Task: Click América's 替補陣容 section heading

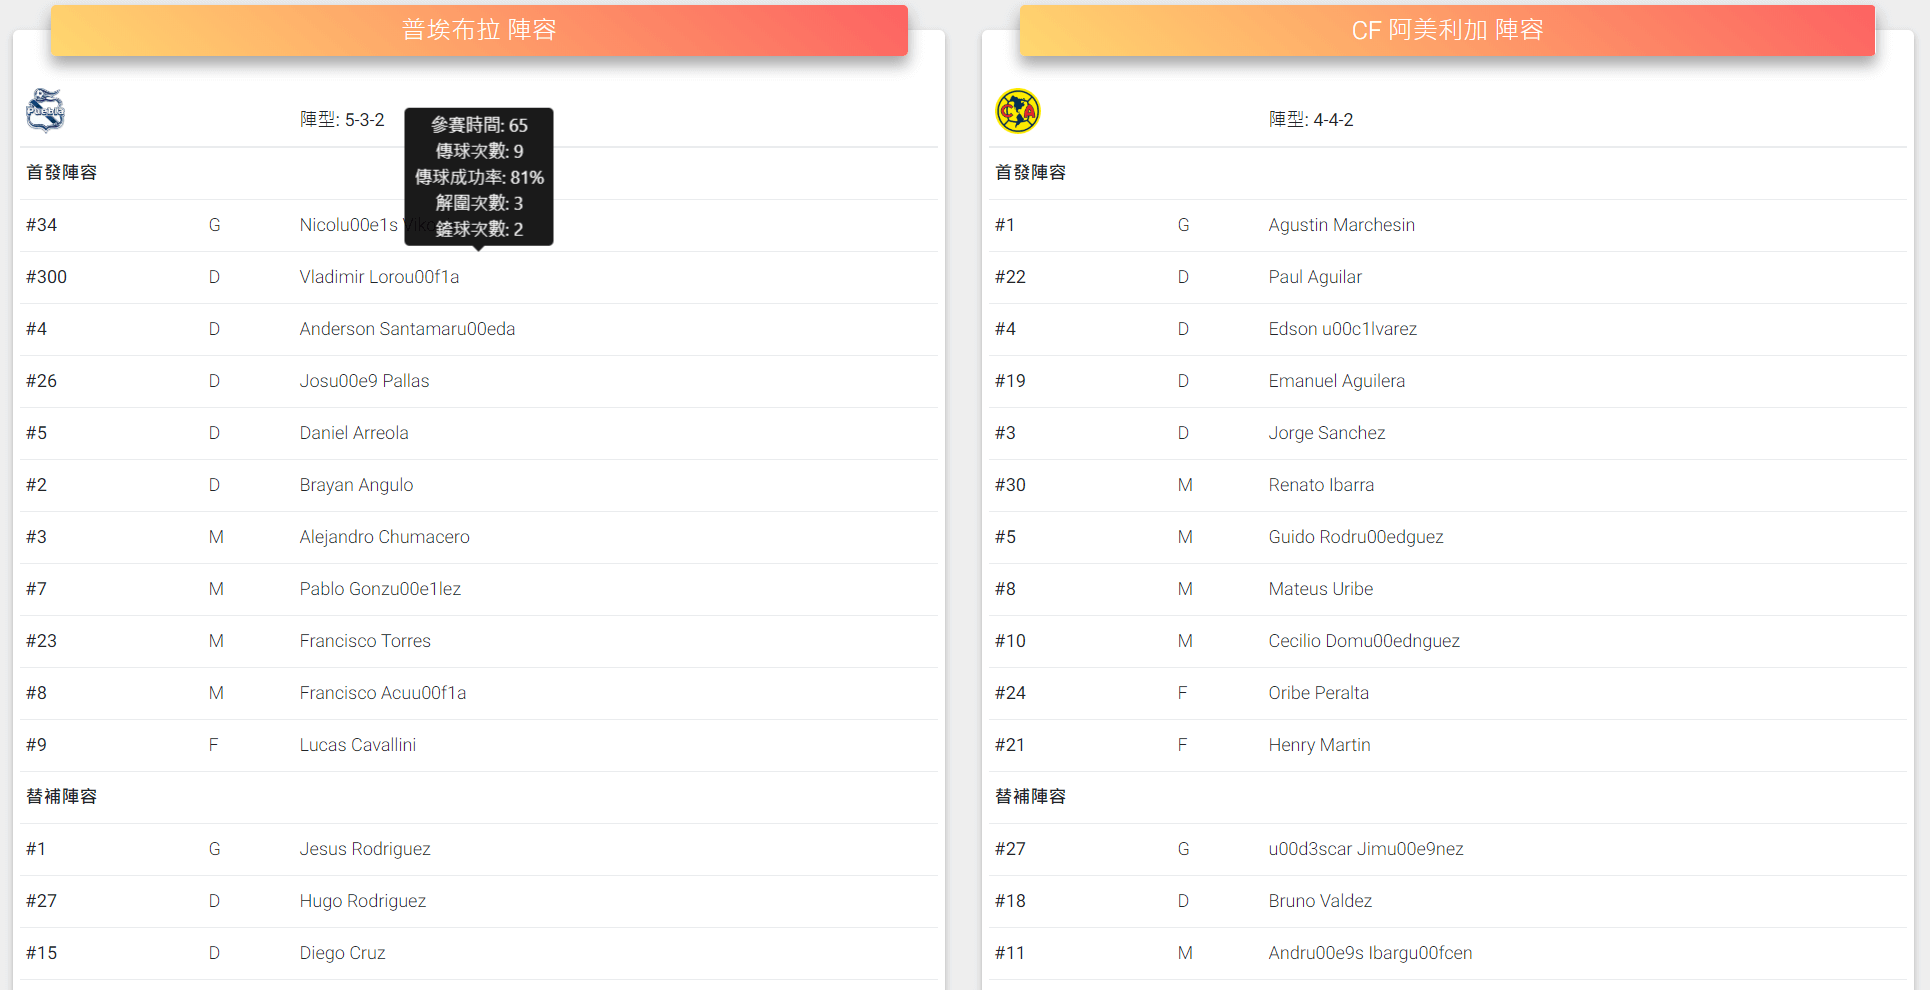Action: [1030, 797]
